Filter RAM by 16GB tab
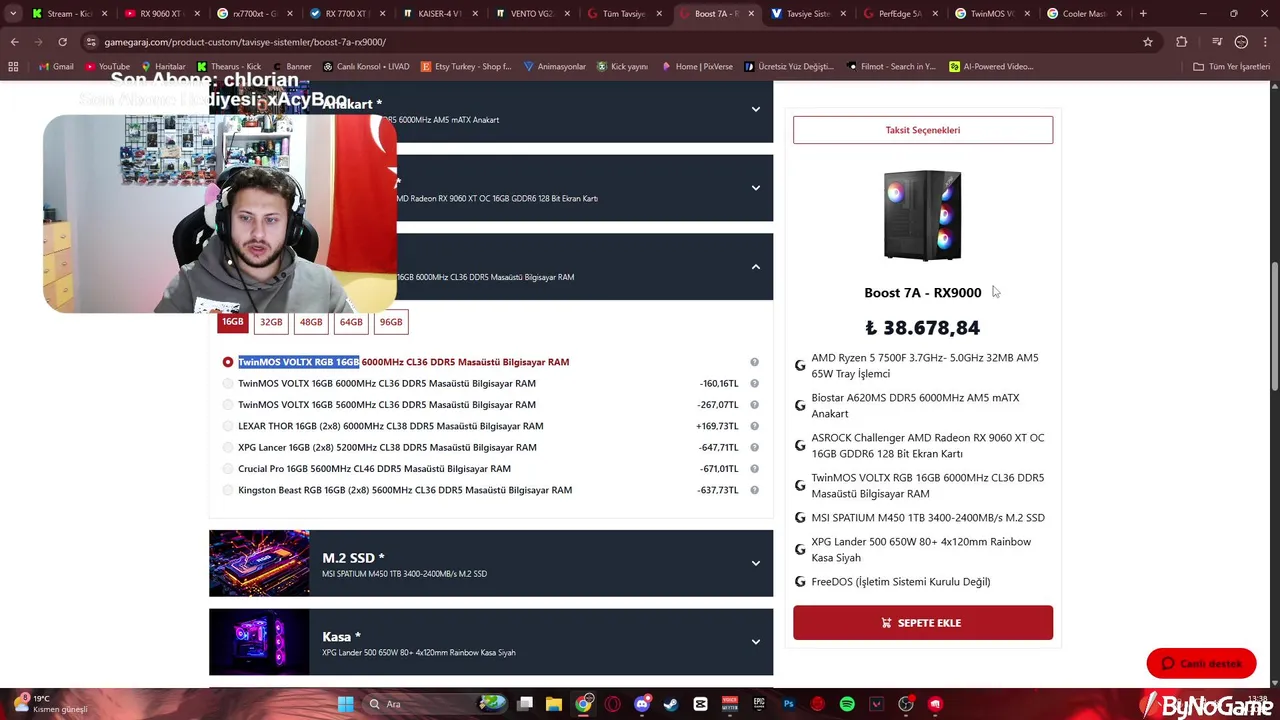The image size is (1280, 720). click(x=232, y=322)
